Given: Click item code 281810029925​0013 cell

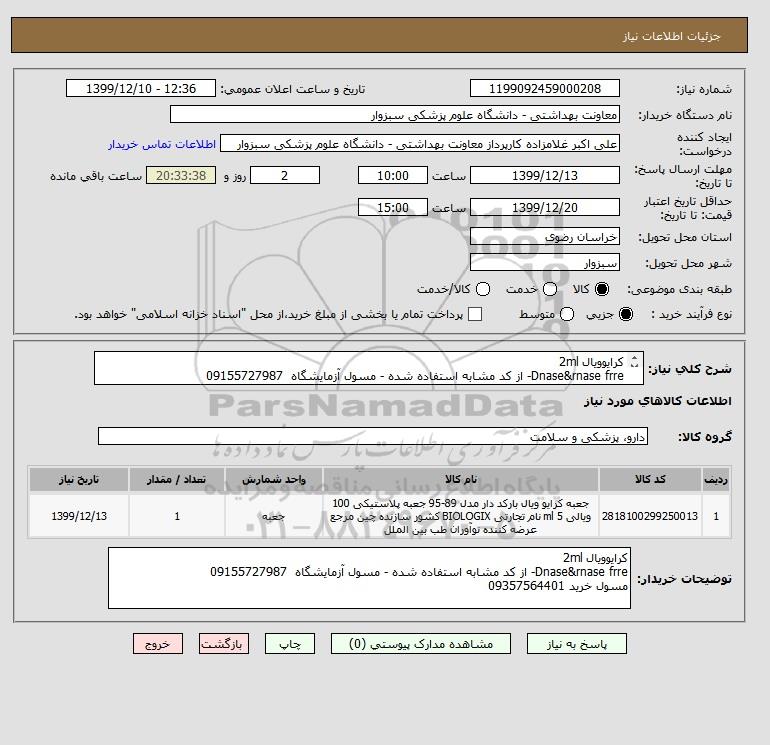Looking at the screenshot, I should tap(650, 516).
